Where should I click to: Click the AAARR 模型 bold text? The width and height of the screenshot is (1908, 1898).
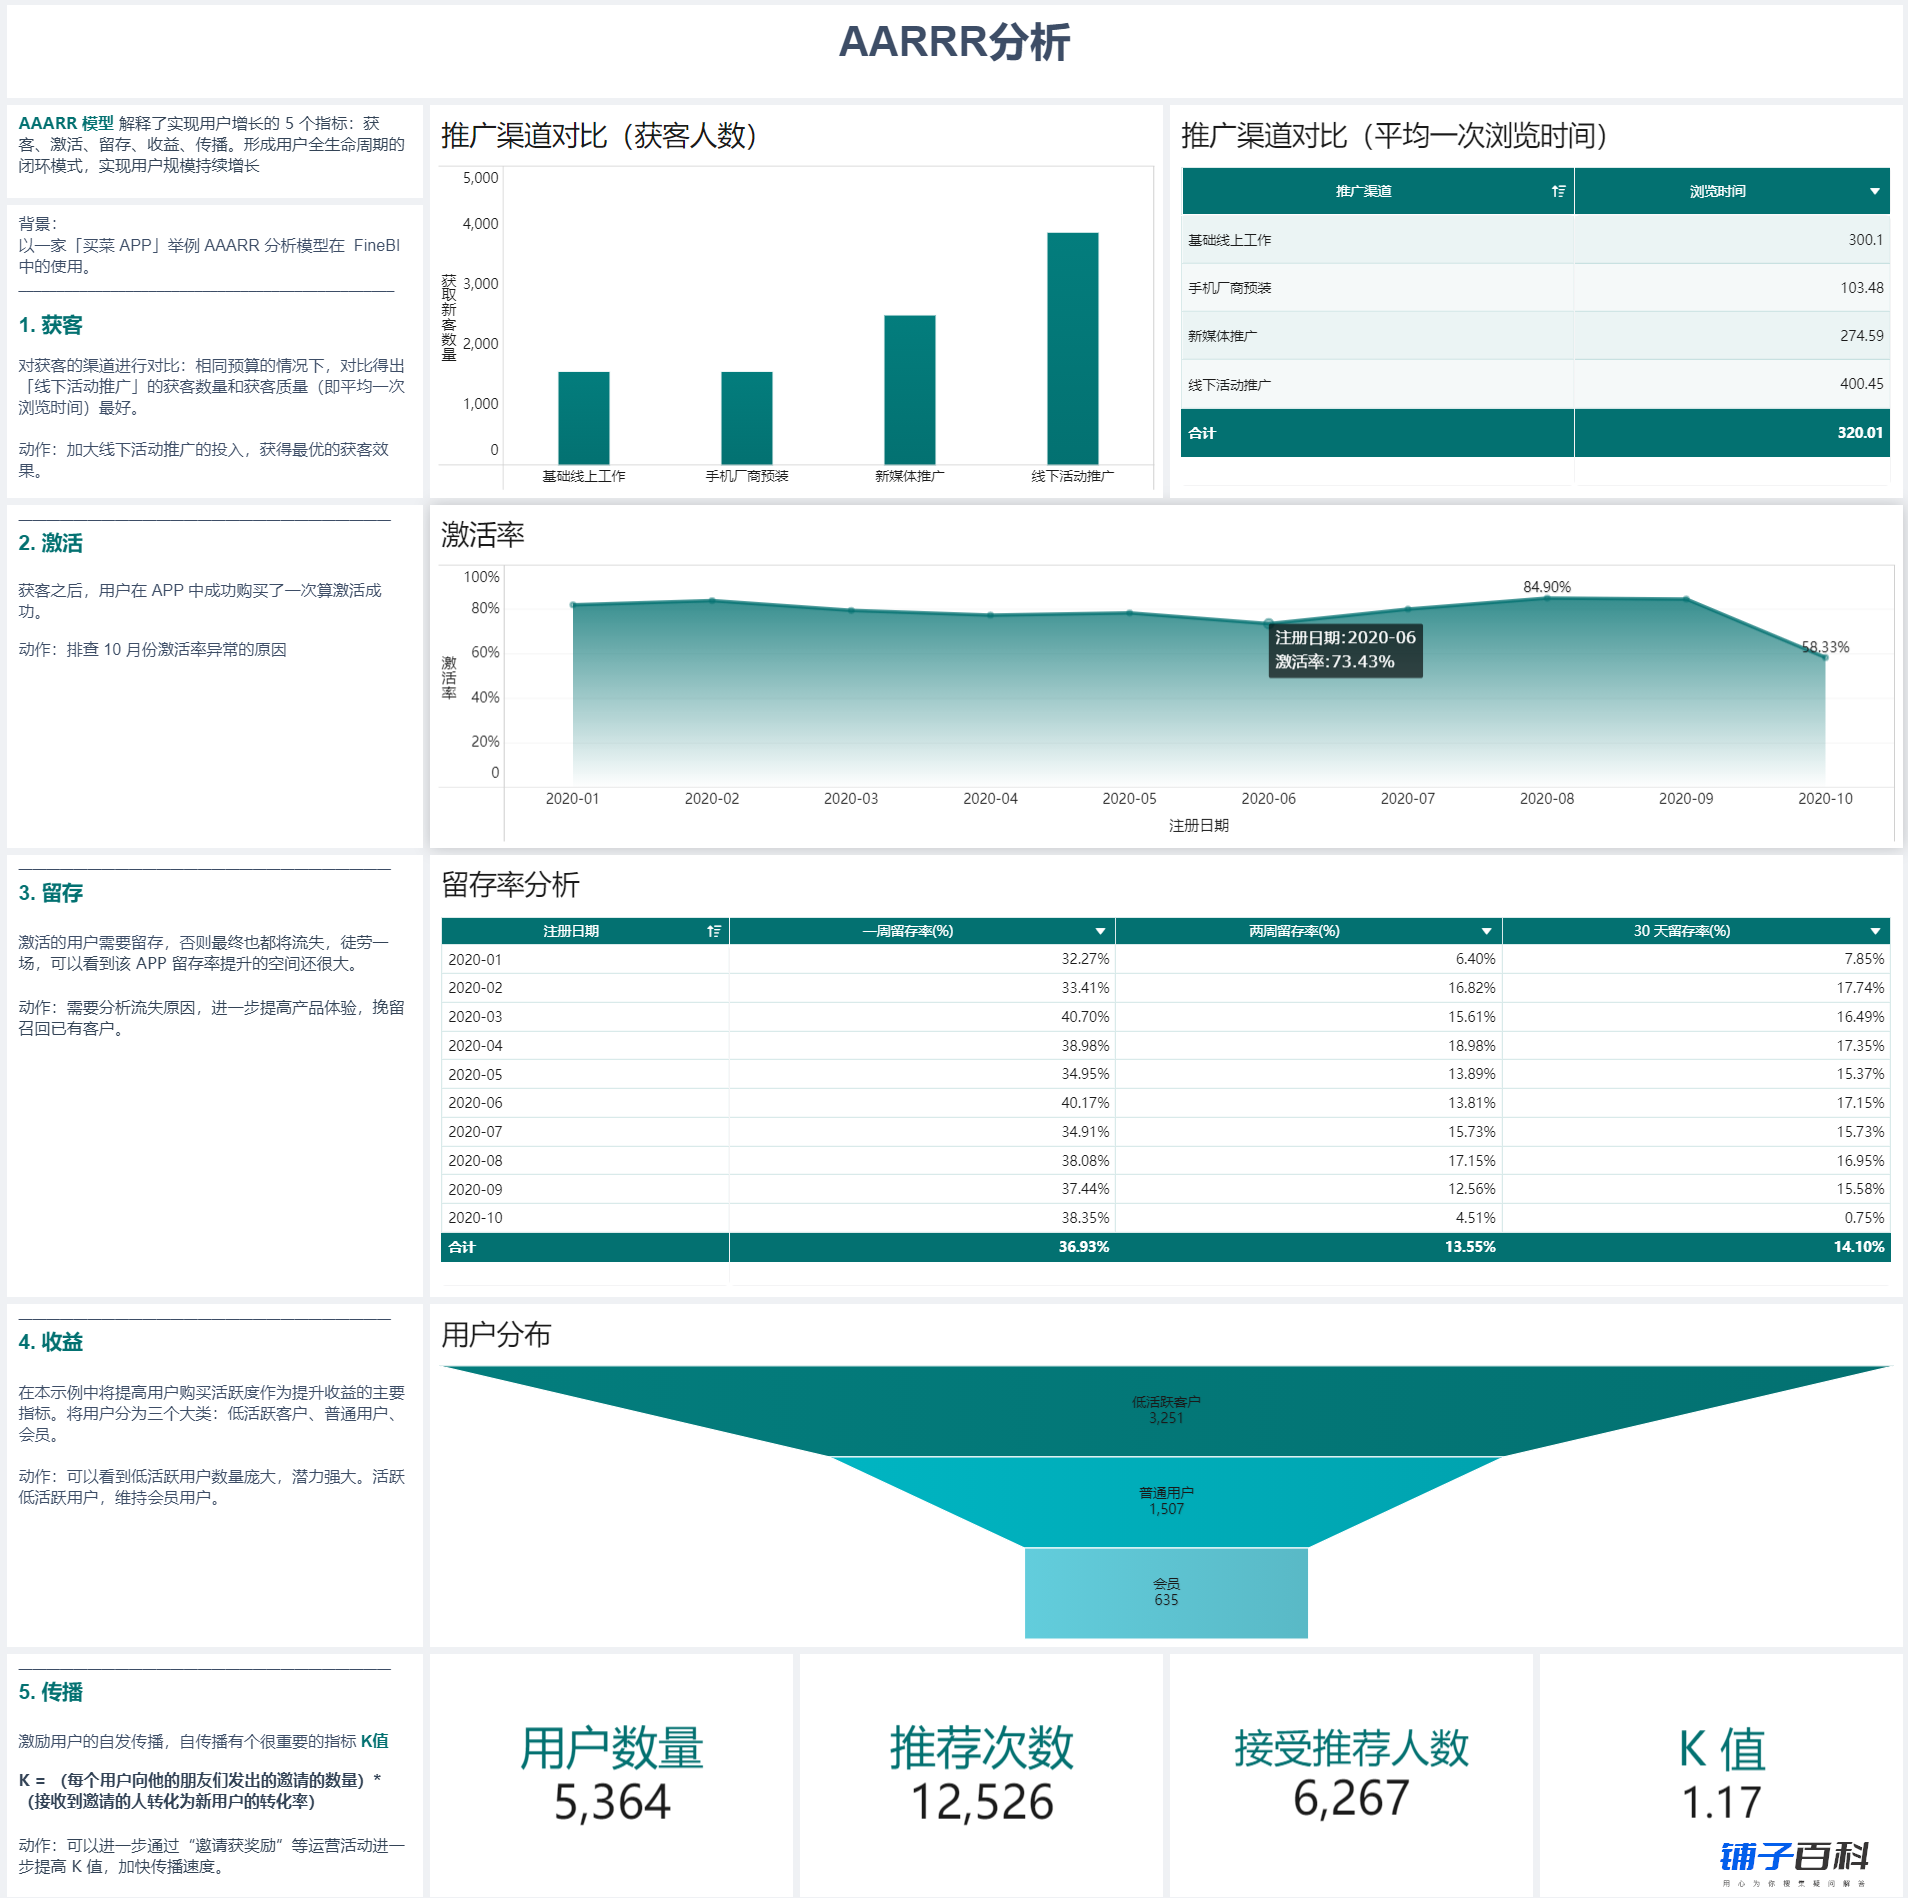click(66, 123)
